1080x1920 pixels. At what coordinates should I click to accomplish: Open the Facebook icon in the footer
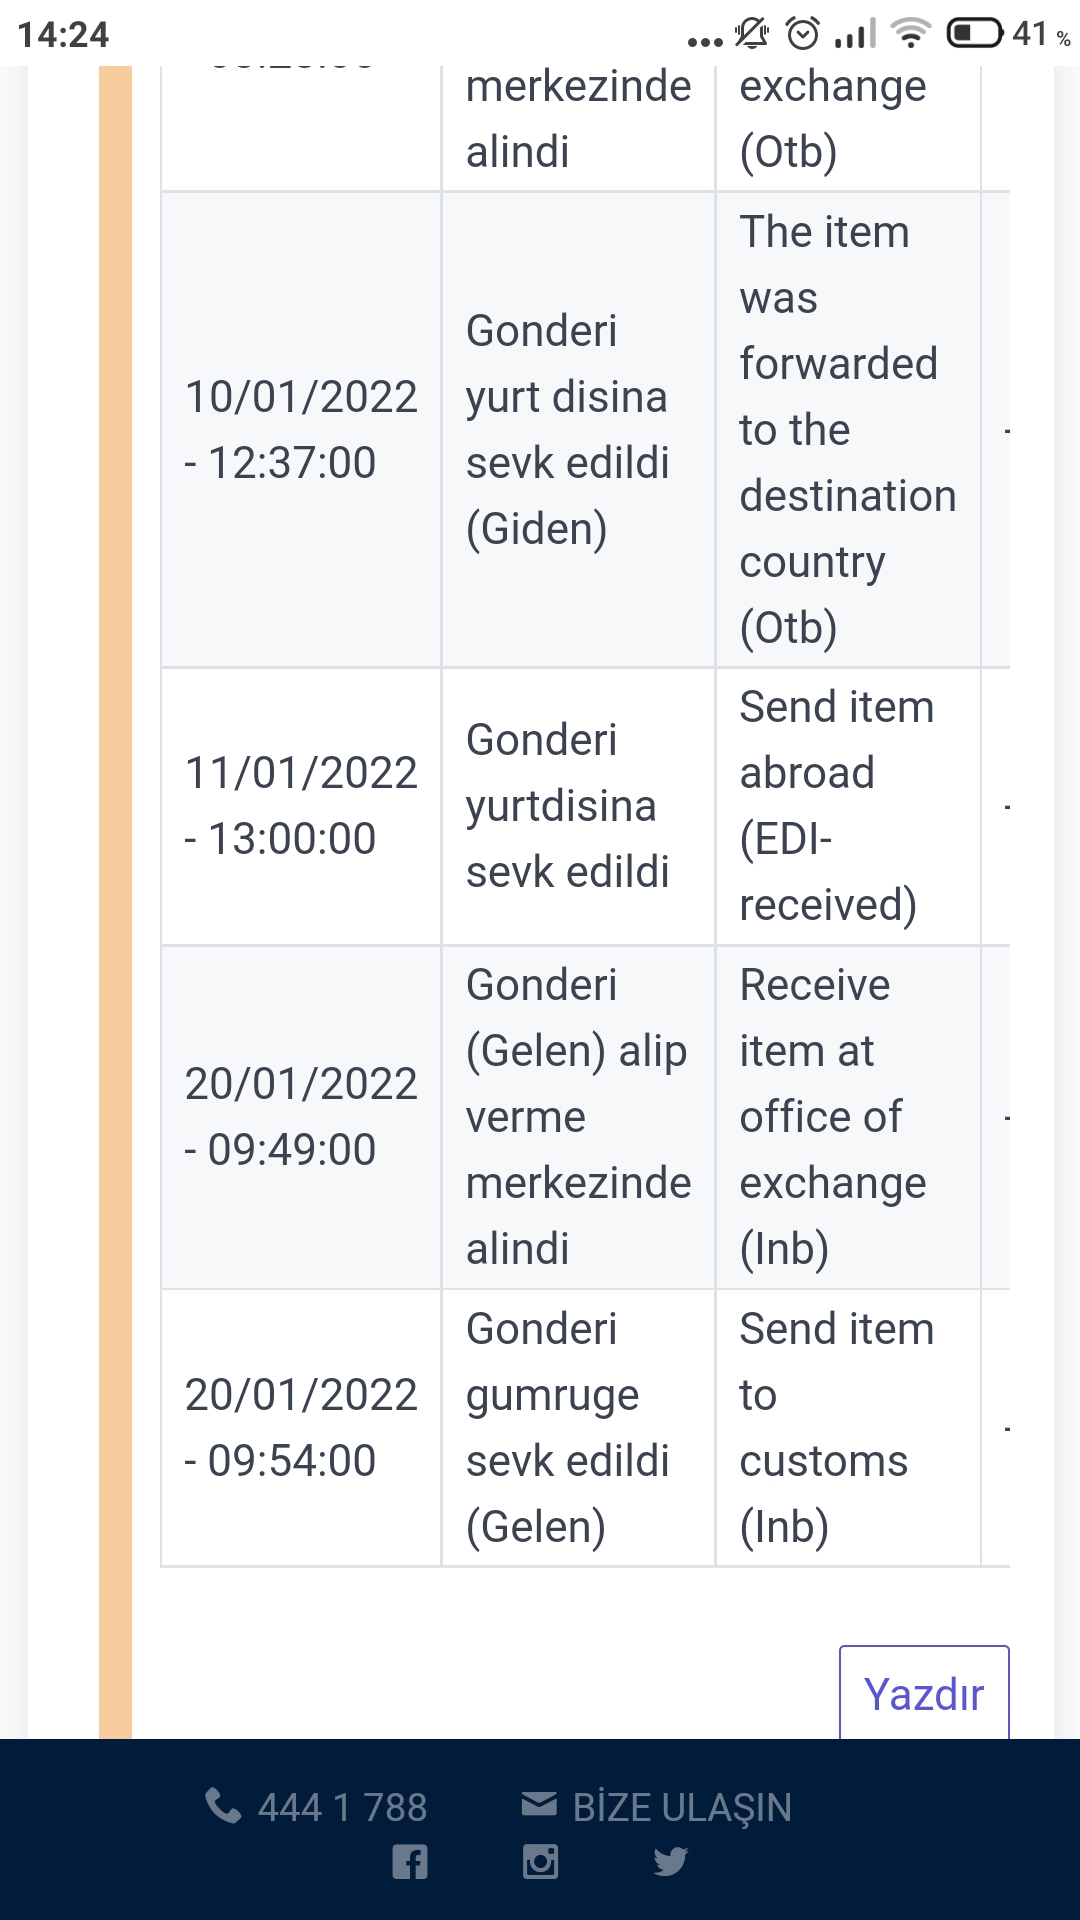[410, 1861]
